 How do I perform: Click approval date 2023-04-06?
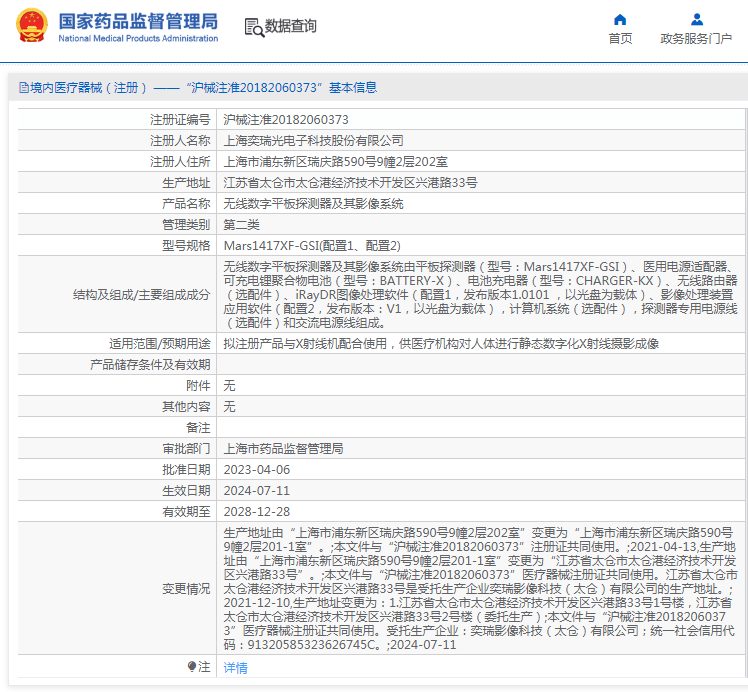[x=257, y=469]
